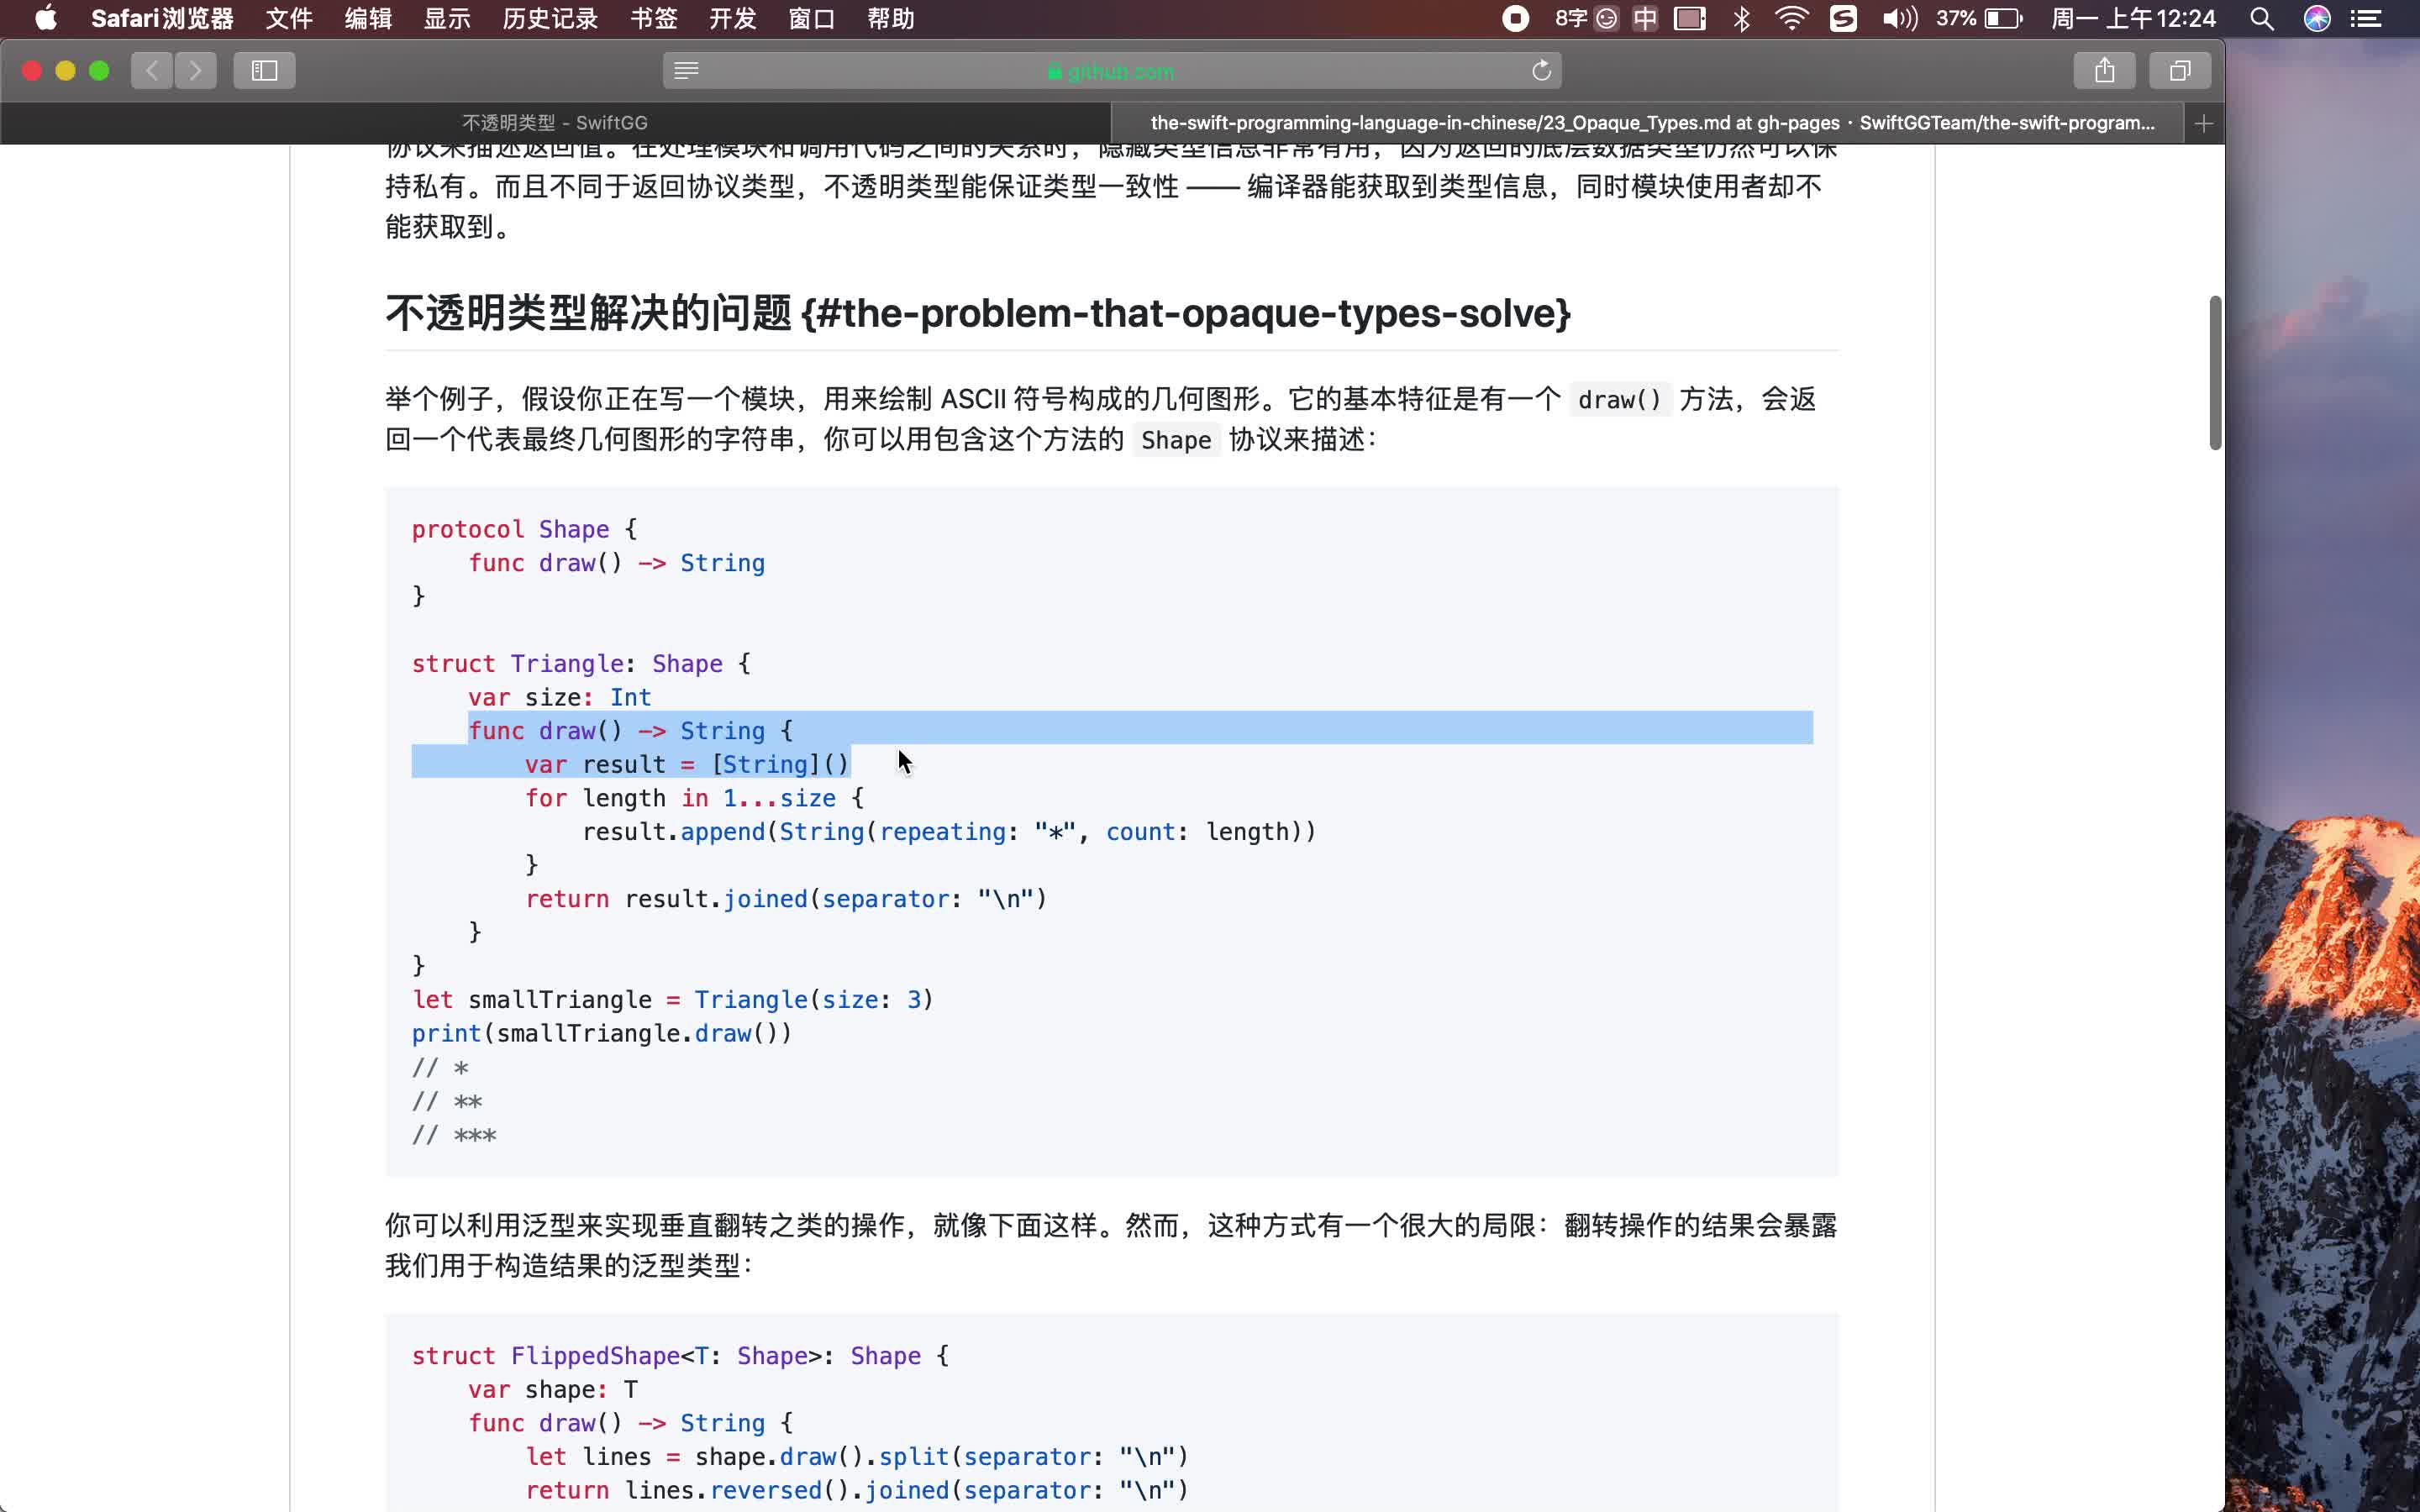This screenshot has width=2420, height=1512.
Task: Show all tabs overview
Action: 2180,70
